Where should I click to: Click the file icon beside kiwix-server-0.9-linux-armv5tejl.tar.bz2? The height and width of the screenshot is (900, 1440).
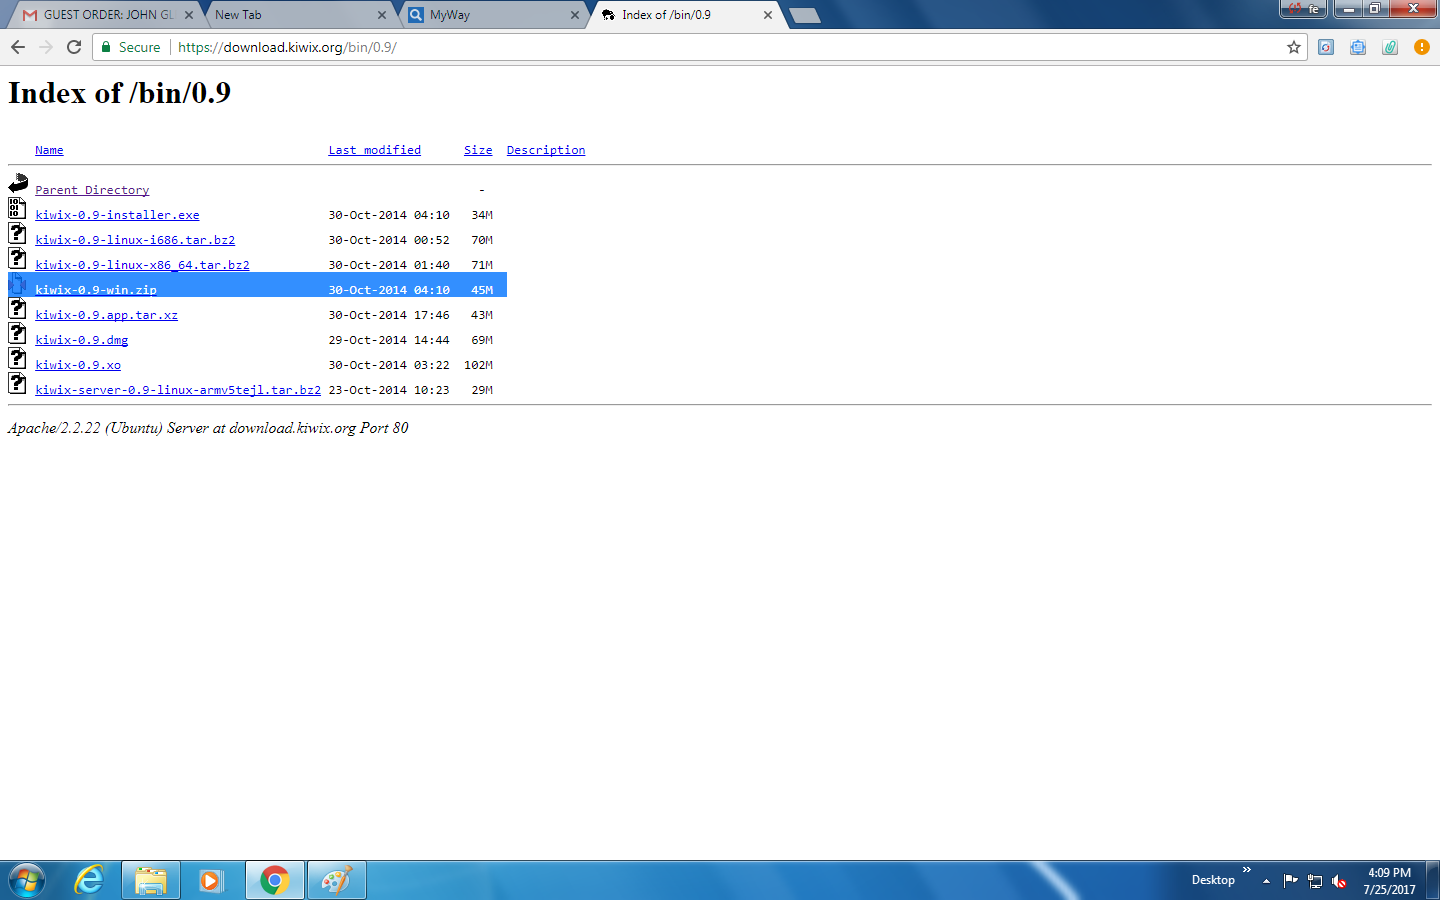coord(17,383)
